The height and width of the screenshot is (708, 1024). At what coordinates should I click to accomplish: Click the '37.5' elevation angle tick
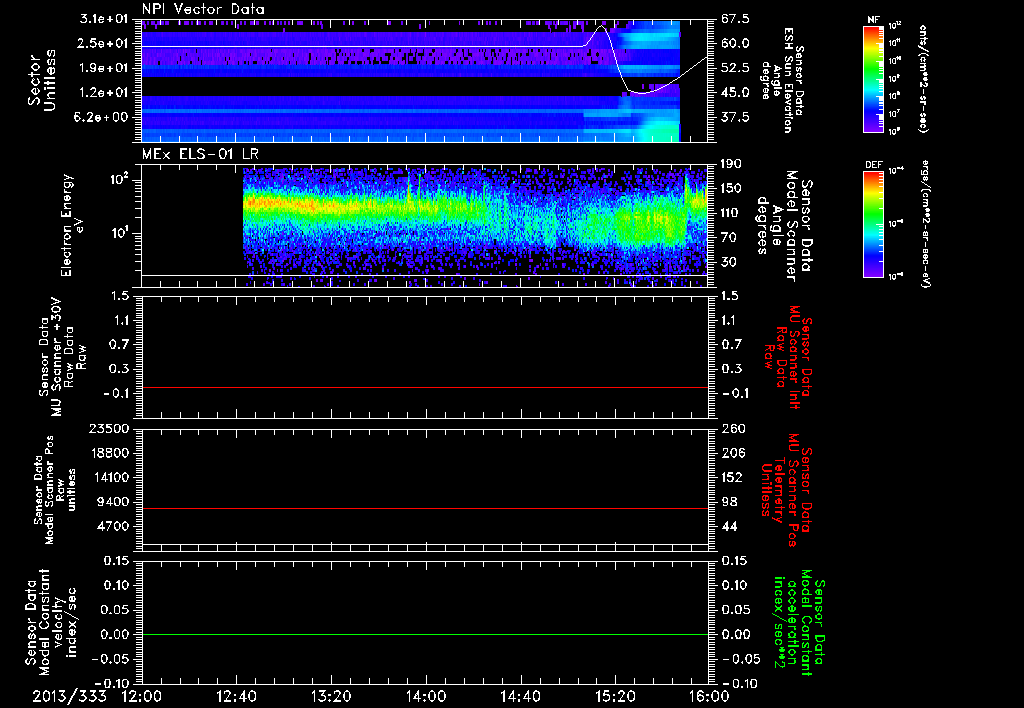pos(735,117)
